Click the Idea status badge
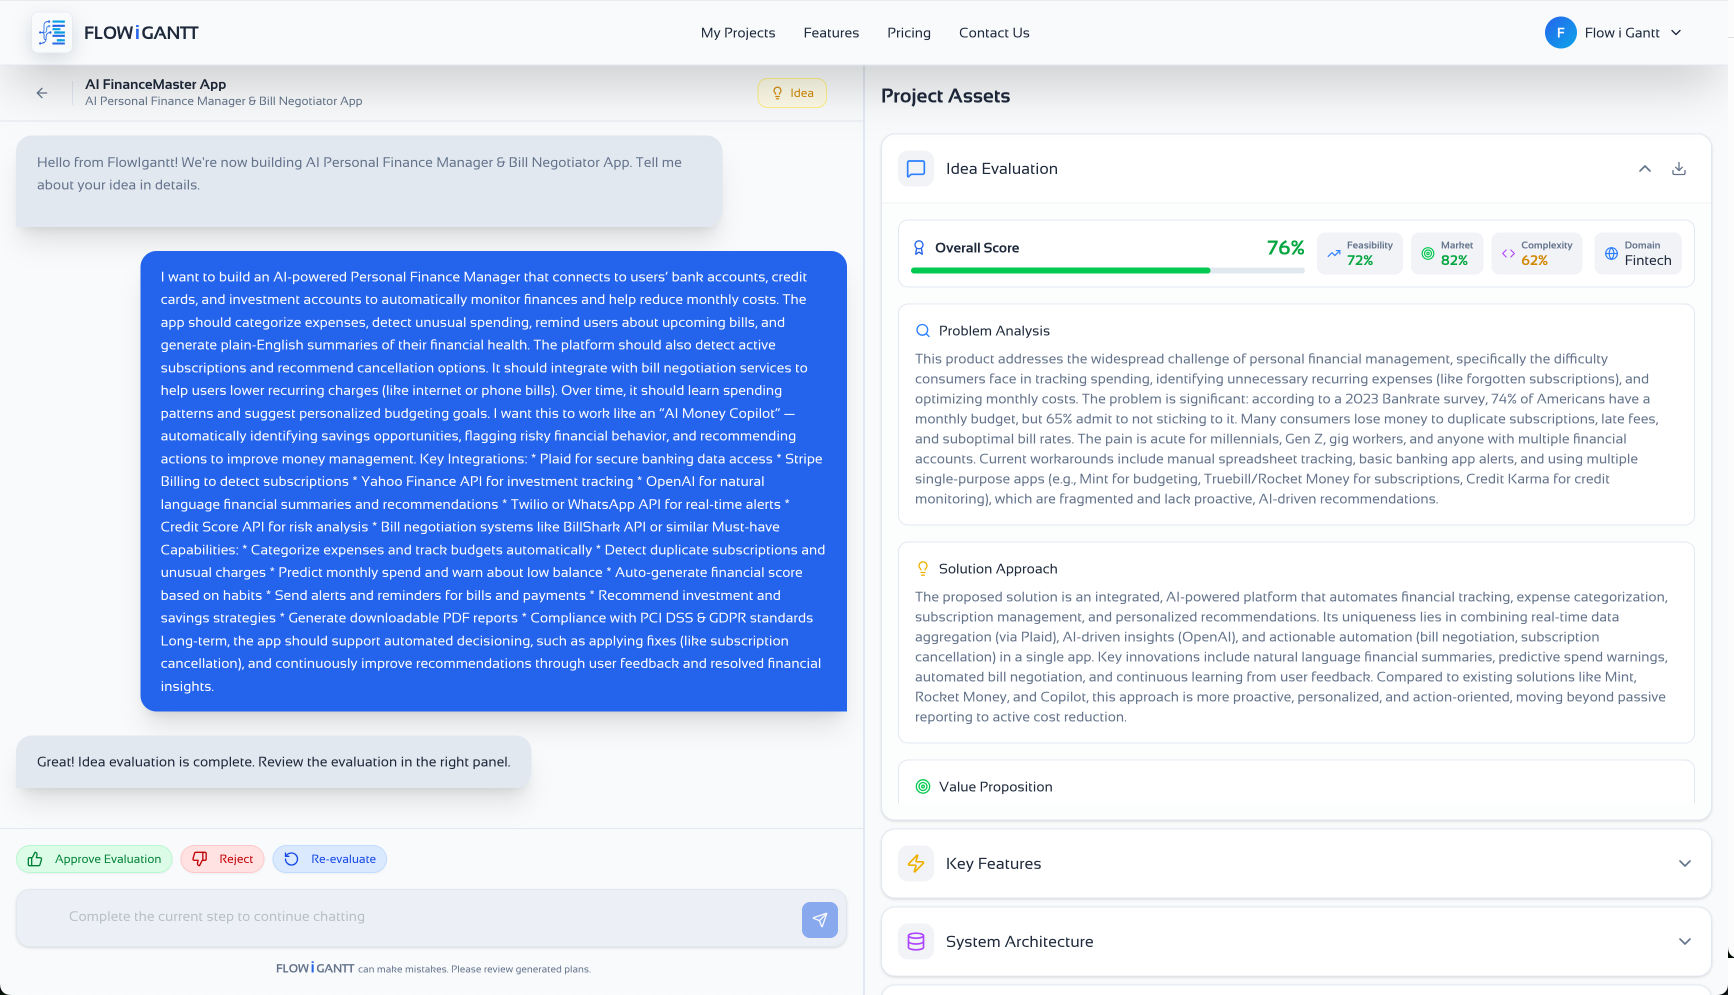Image resolution: width=1734 pixels, height=995 pixels. [x=792, y=93]
